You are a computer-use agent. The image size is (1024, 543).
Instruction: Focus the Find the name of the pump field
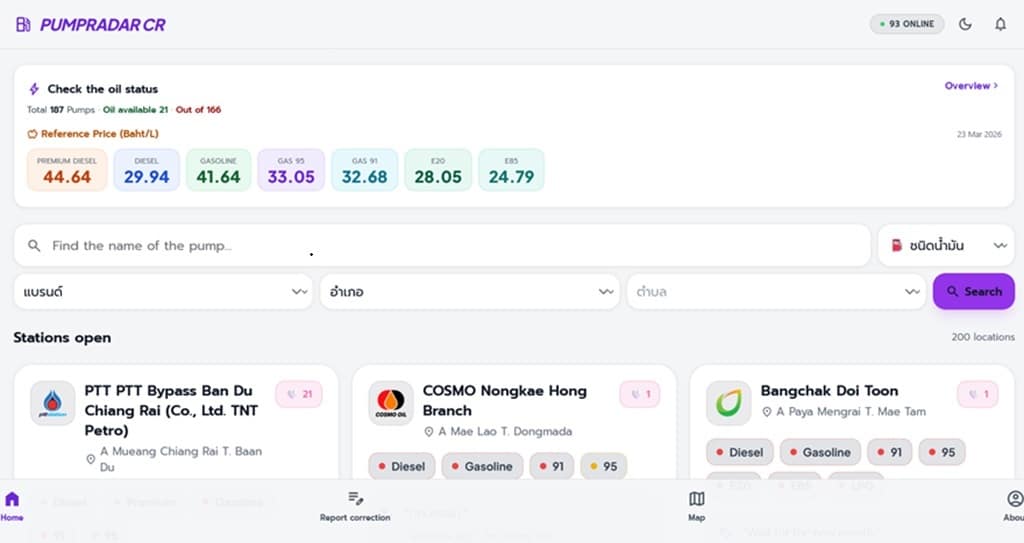point(442,246)
